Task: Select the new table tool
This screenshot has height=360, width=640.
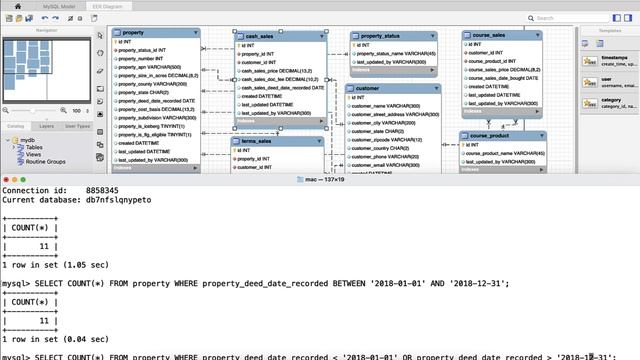Action: [100, 132]
